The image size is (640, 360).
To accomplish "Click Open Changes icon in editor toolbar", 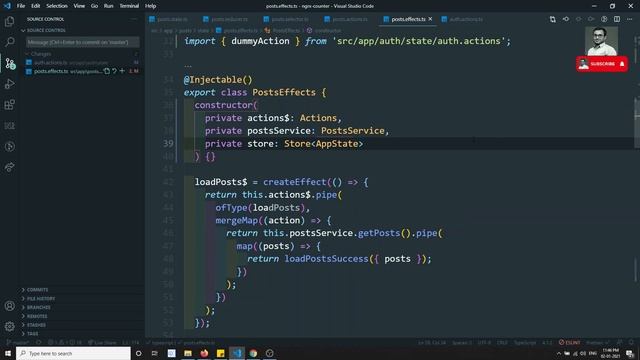I will tap(552, 19).
